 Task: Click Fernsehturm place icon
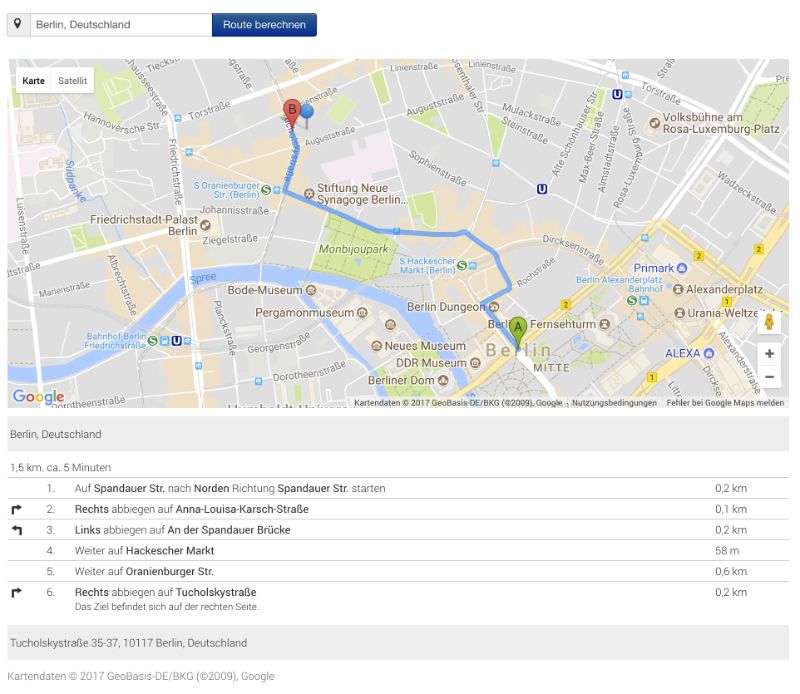point(605,324)
